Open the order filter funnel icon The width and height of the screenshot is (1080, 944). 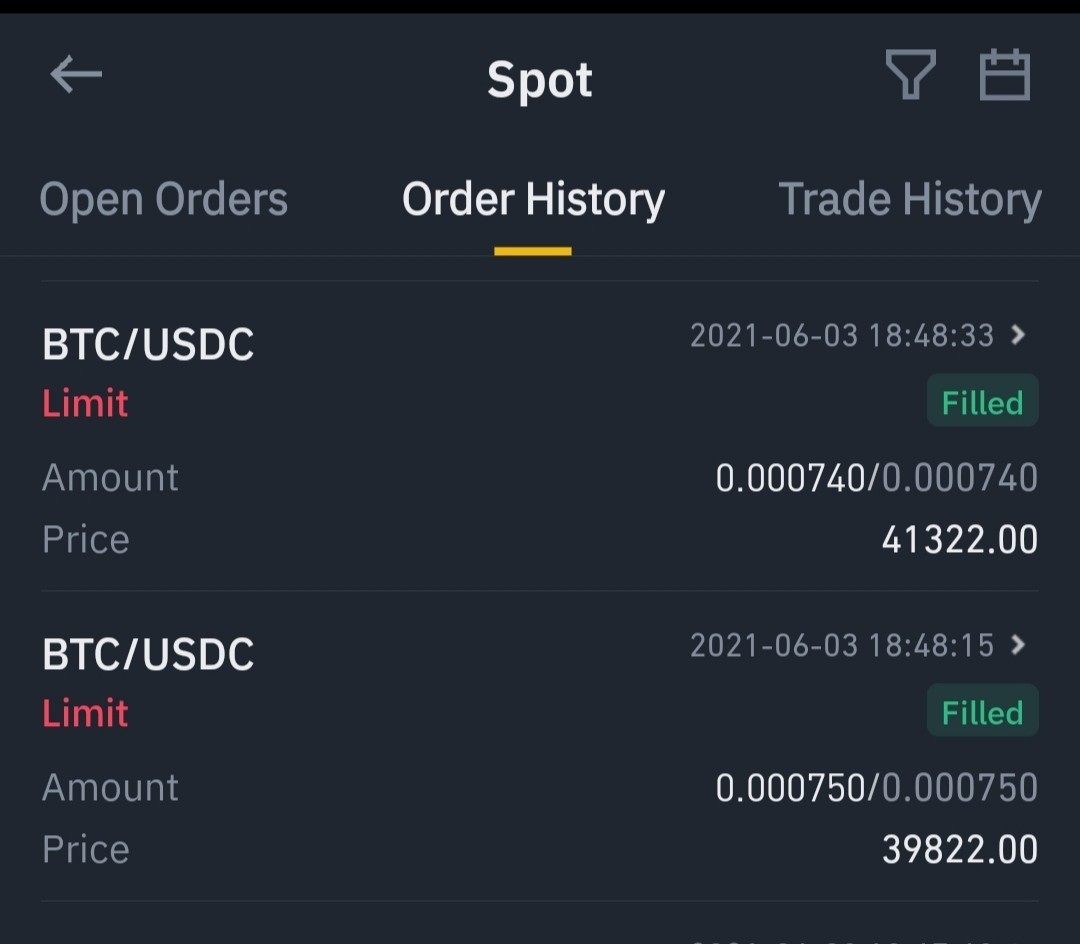[x=910, y=74]
